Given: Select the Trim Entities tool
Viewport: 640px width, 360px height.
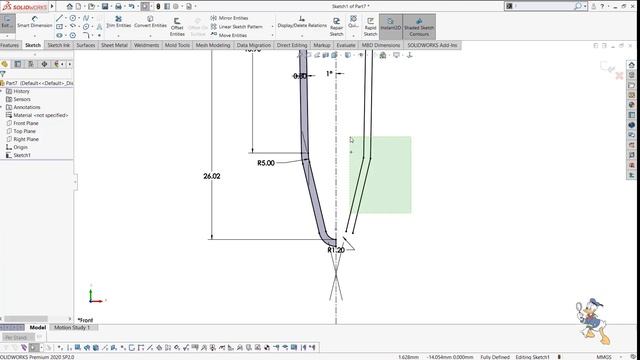Looking at the screenshot, I should pyautogui.click(x=118, y=22).
